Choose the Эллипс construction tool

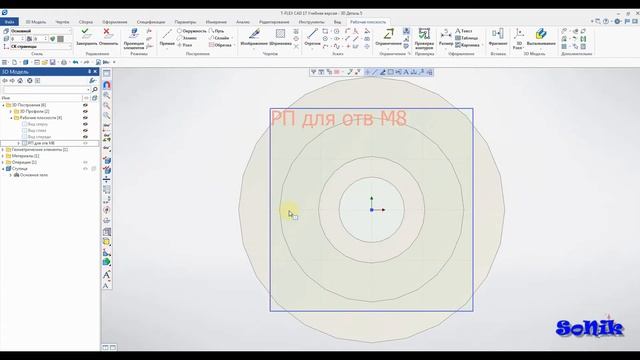(x=188, y=38)
